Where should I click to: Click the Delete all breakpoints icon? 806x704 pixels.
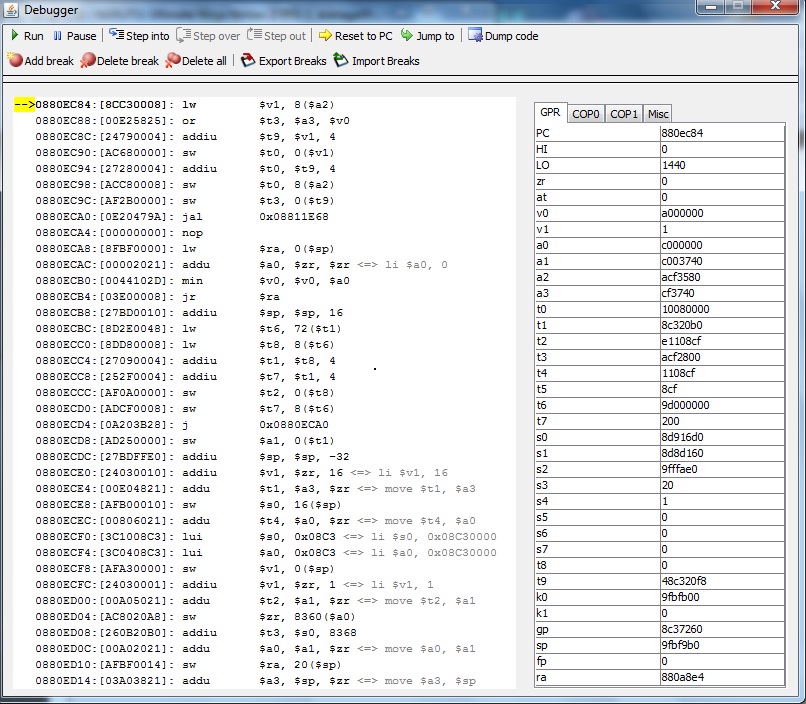(173, 60)
